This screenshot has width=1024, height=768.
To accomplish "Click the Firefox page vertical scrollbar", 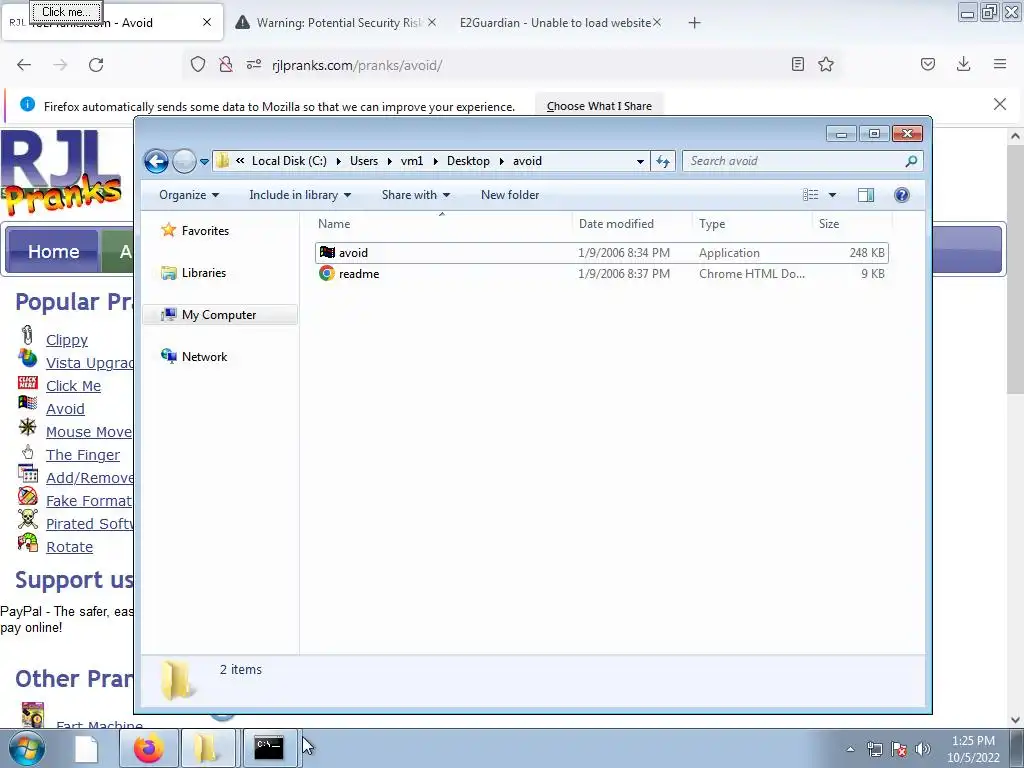I will 1015,269.
